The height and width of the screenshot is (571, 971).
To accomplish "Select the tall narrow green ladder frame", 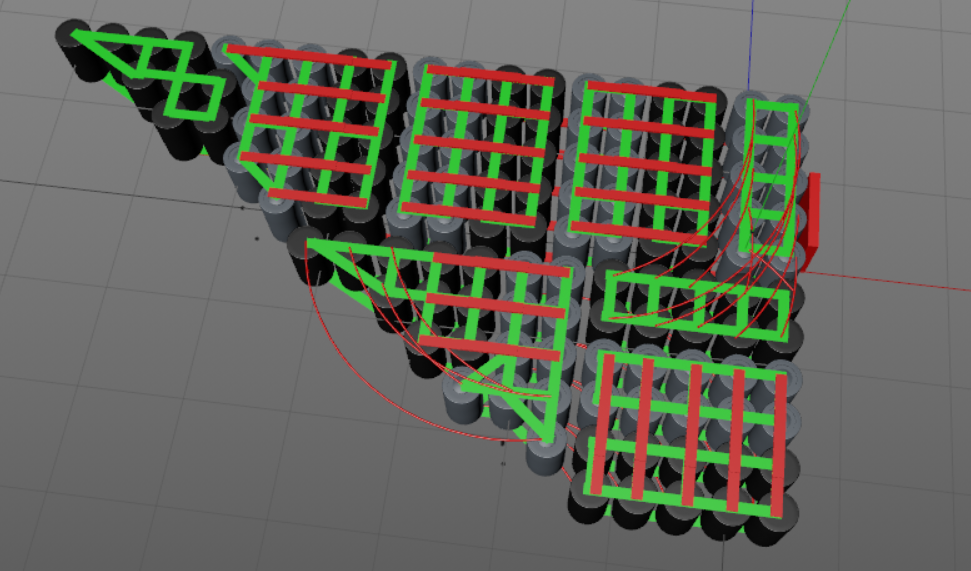I will pyautogui.click(x=769, y=177).
